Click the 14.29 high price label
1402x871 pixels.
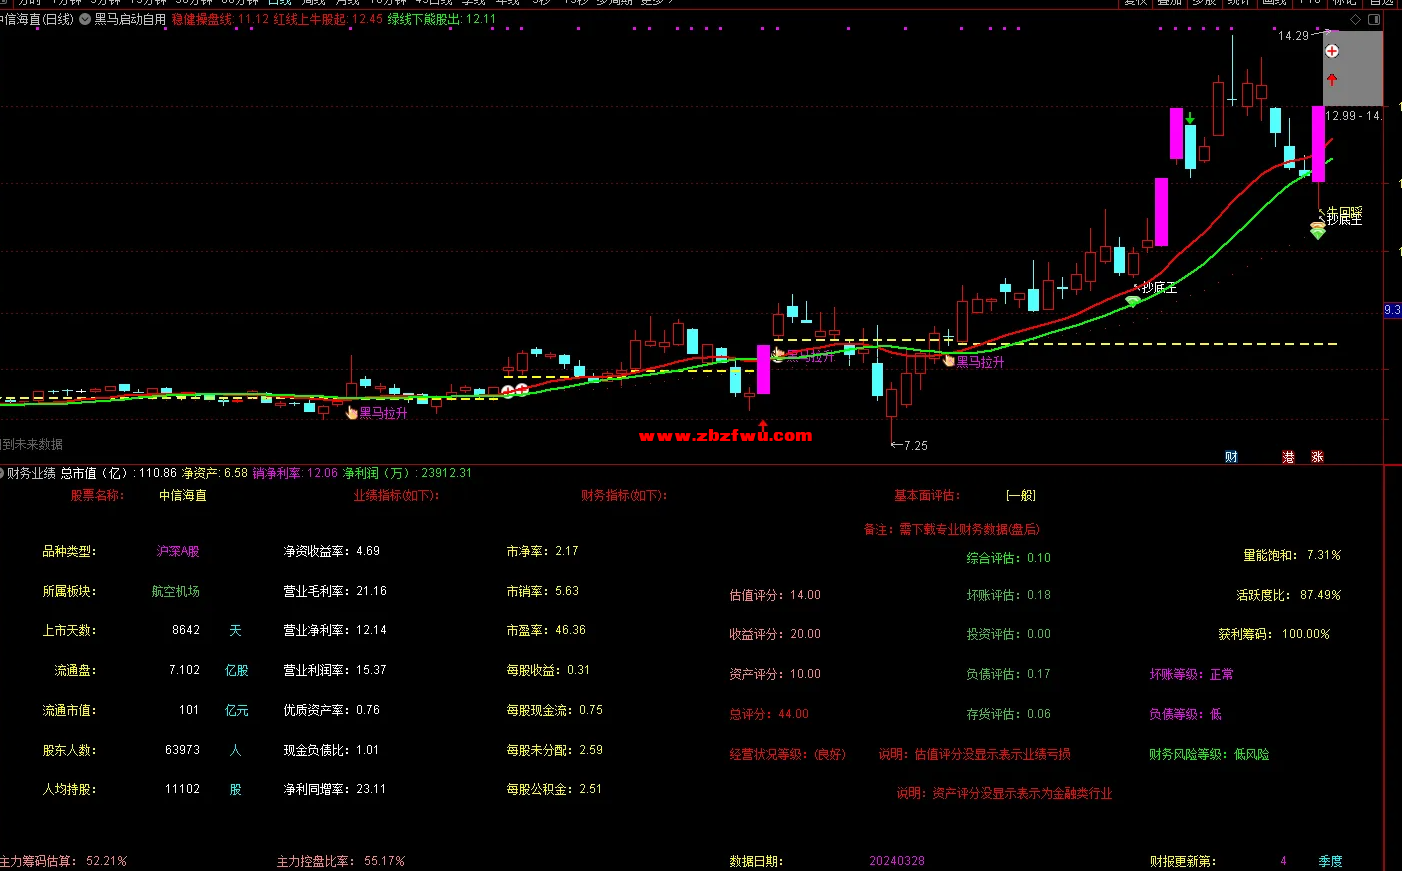tap(1293, 36)
